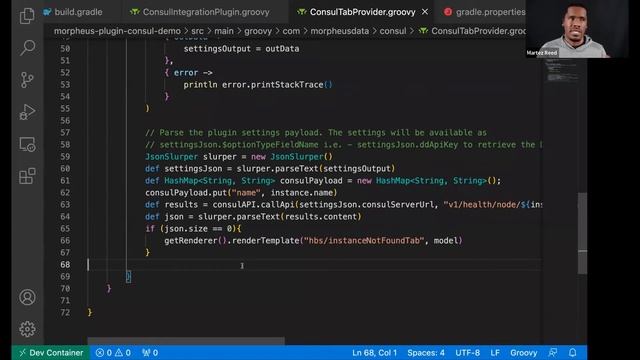Click the Dev Container remote indicator
Viewport: 640px width, 360px height.
[x=51, y=353]
